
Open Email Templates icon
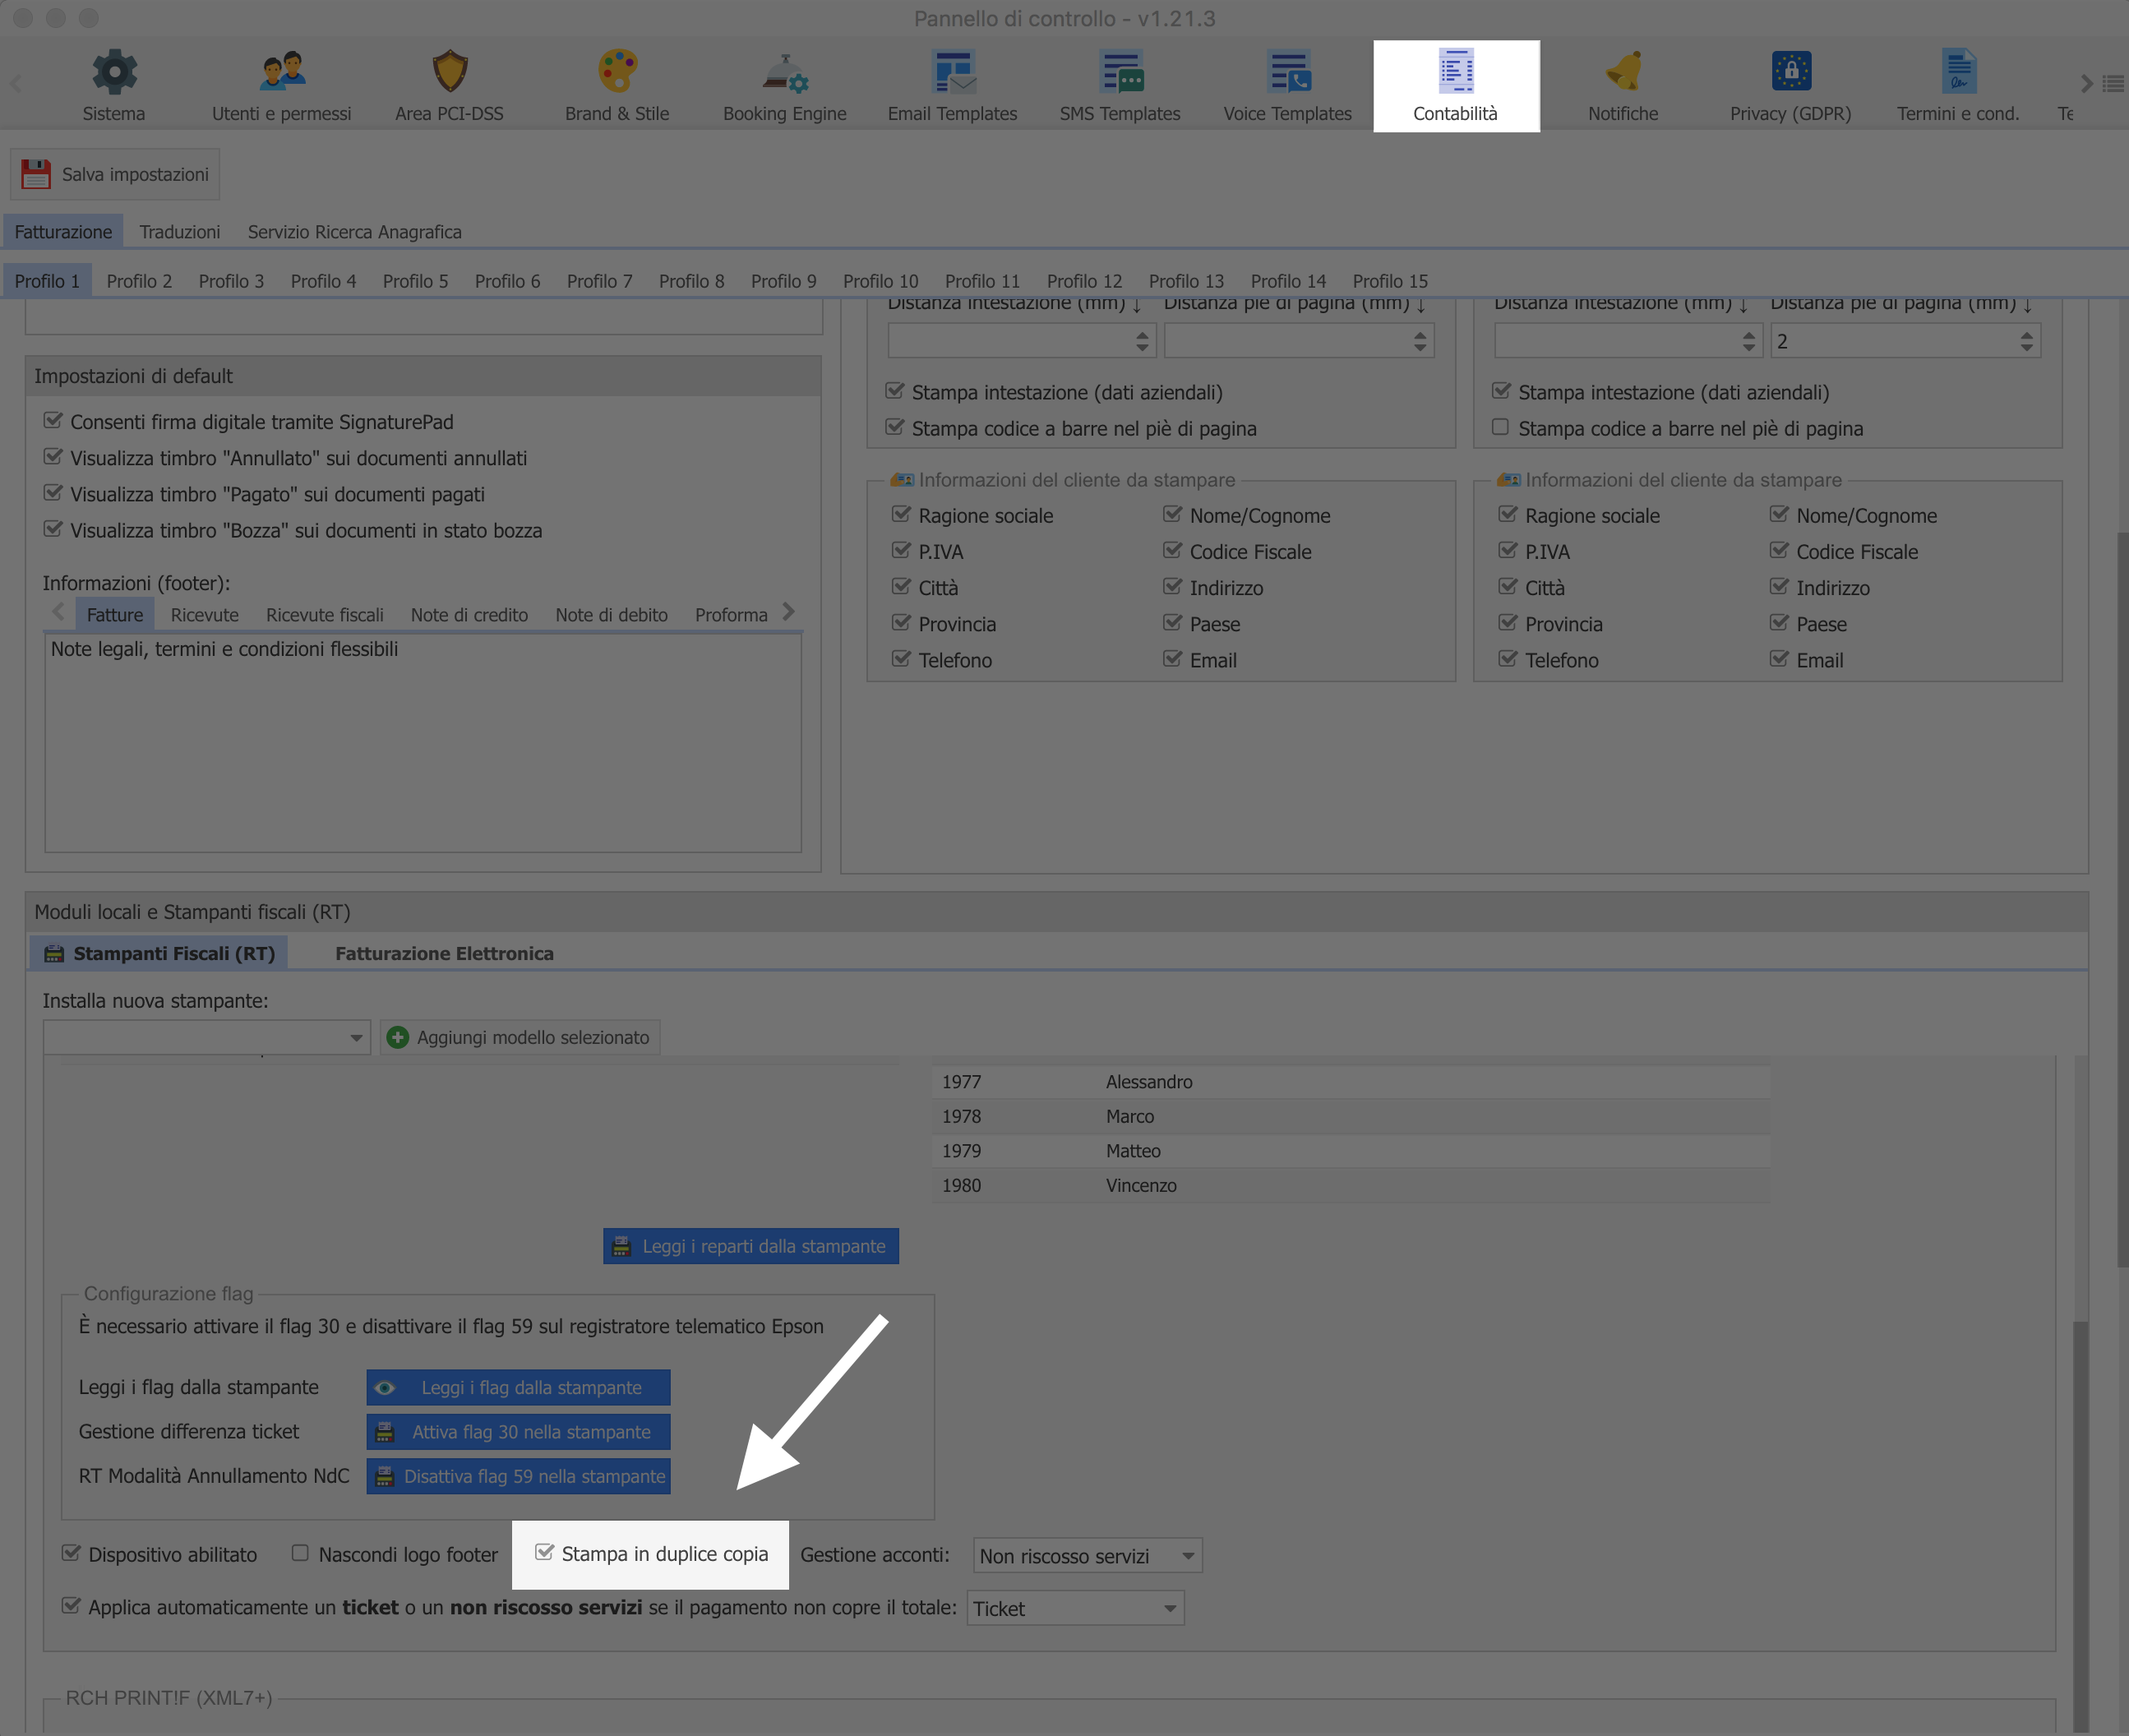(x=953, y=72)
